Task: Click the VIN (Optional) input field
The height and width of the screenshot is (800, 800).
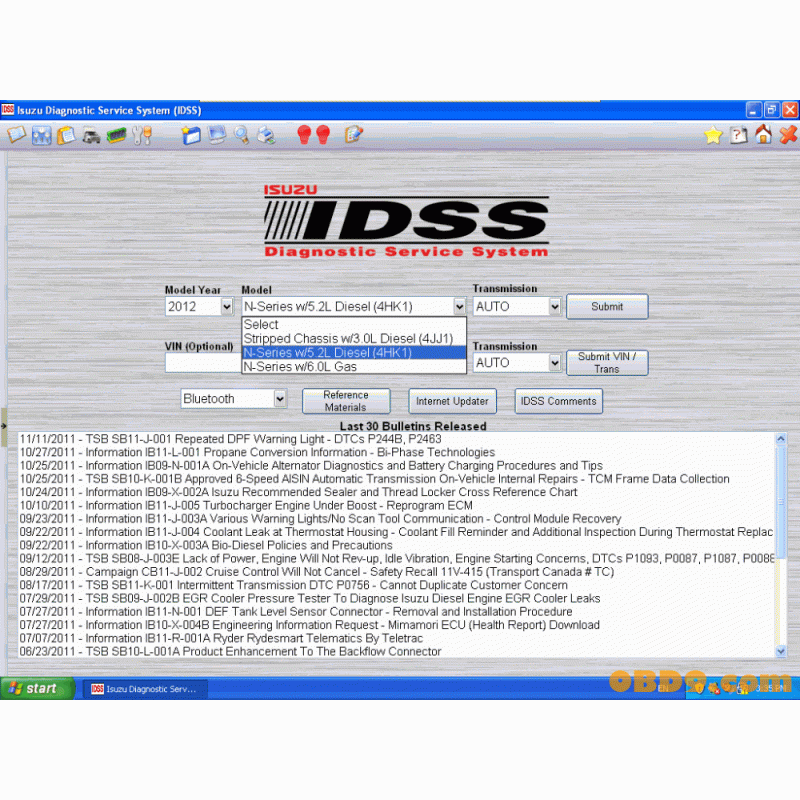Action: pos(203,363)
